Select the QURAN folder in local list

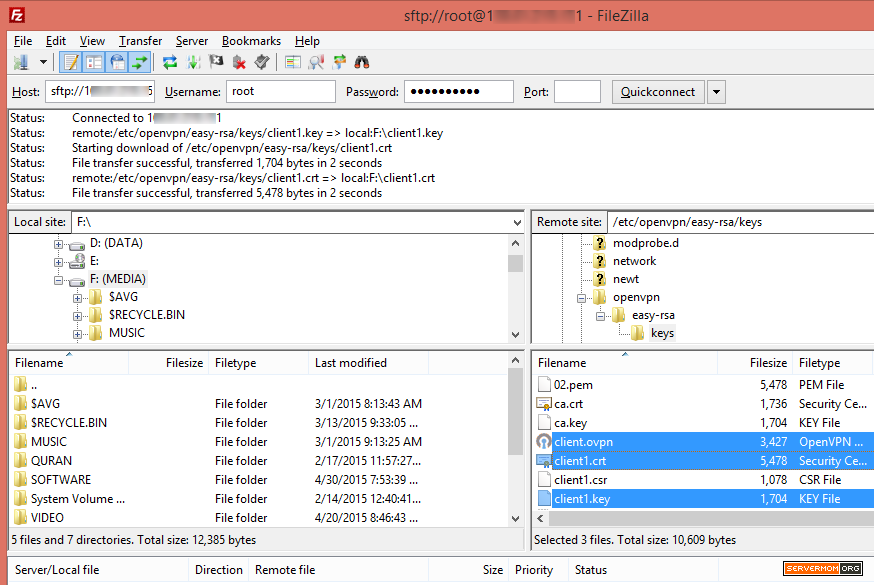click(x=51, y=461)
